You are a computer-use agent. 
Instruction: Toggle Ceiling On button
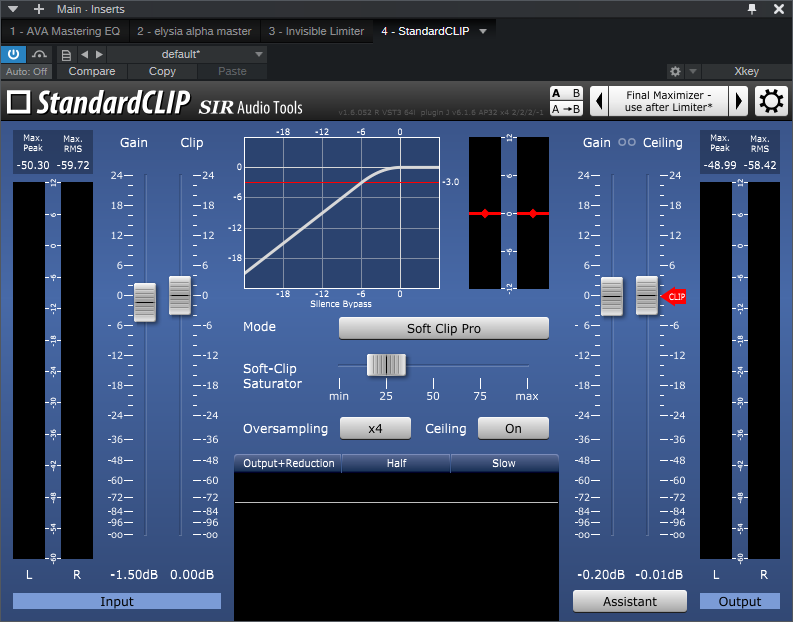[513, 429]
